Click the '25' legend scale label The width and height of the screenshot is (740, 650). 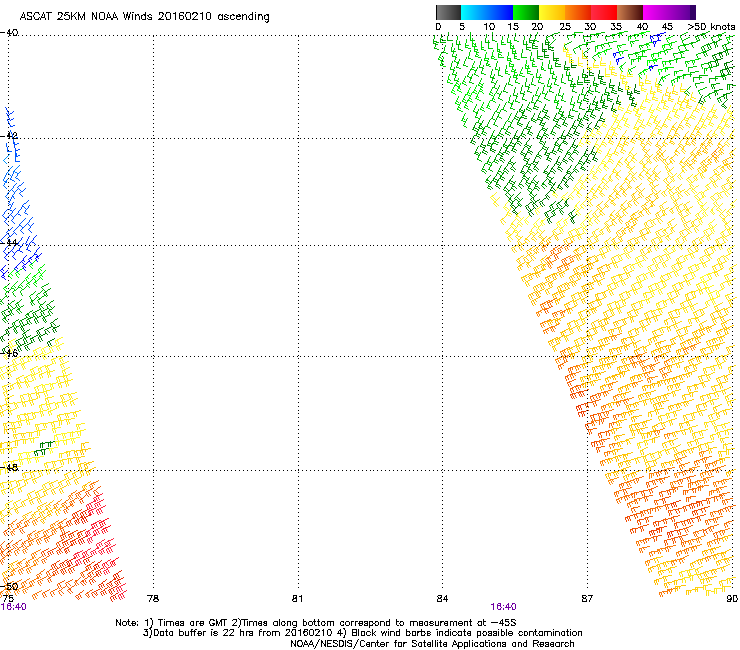[x=565, y=27]
